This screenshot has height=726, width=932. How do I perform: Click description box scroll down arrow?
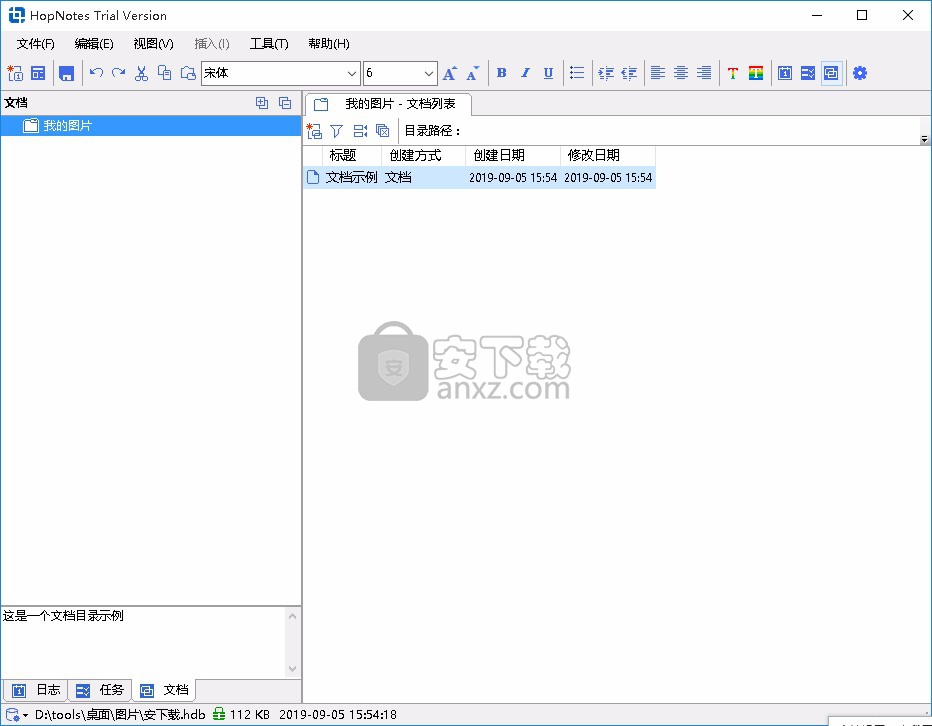[292, 668]
